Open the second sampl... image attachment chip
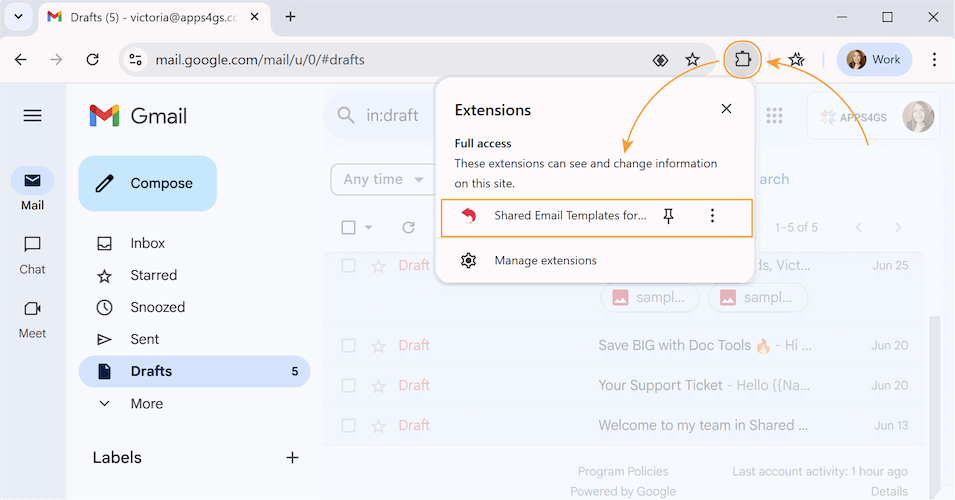The height and width of the screenshot is (500, 955). (758, 298)
